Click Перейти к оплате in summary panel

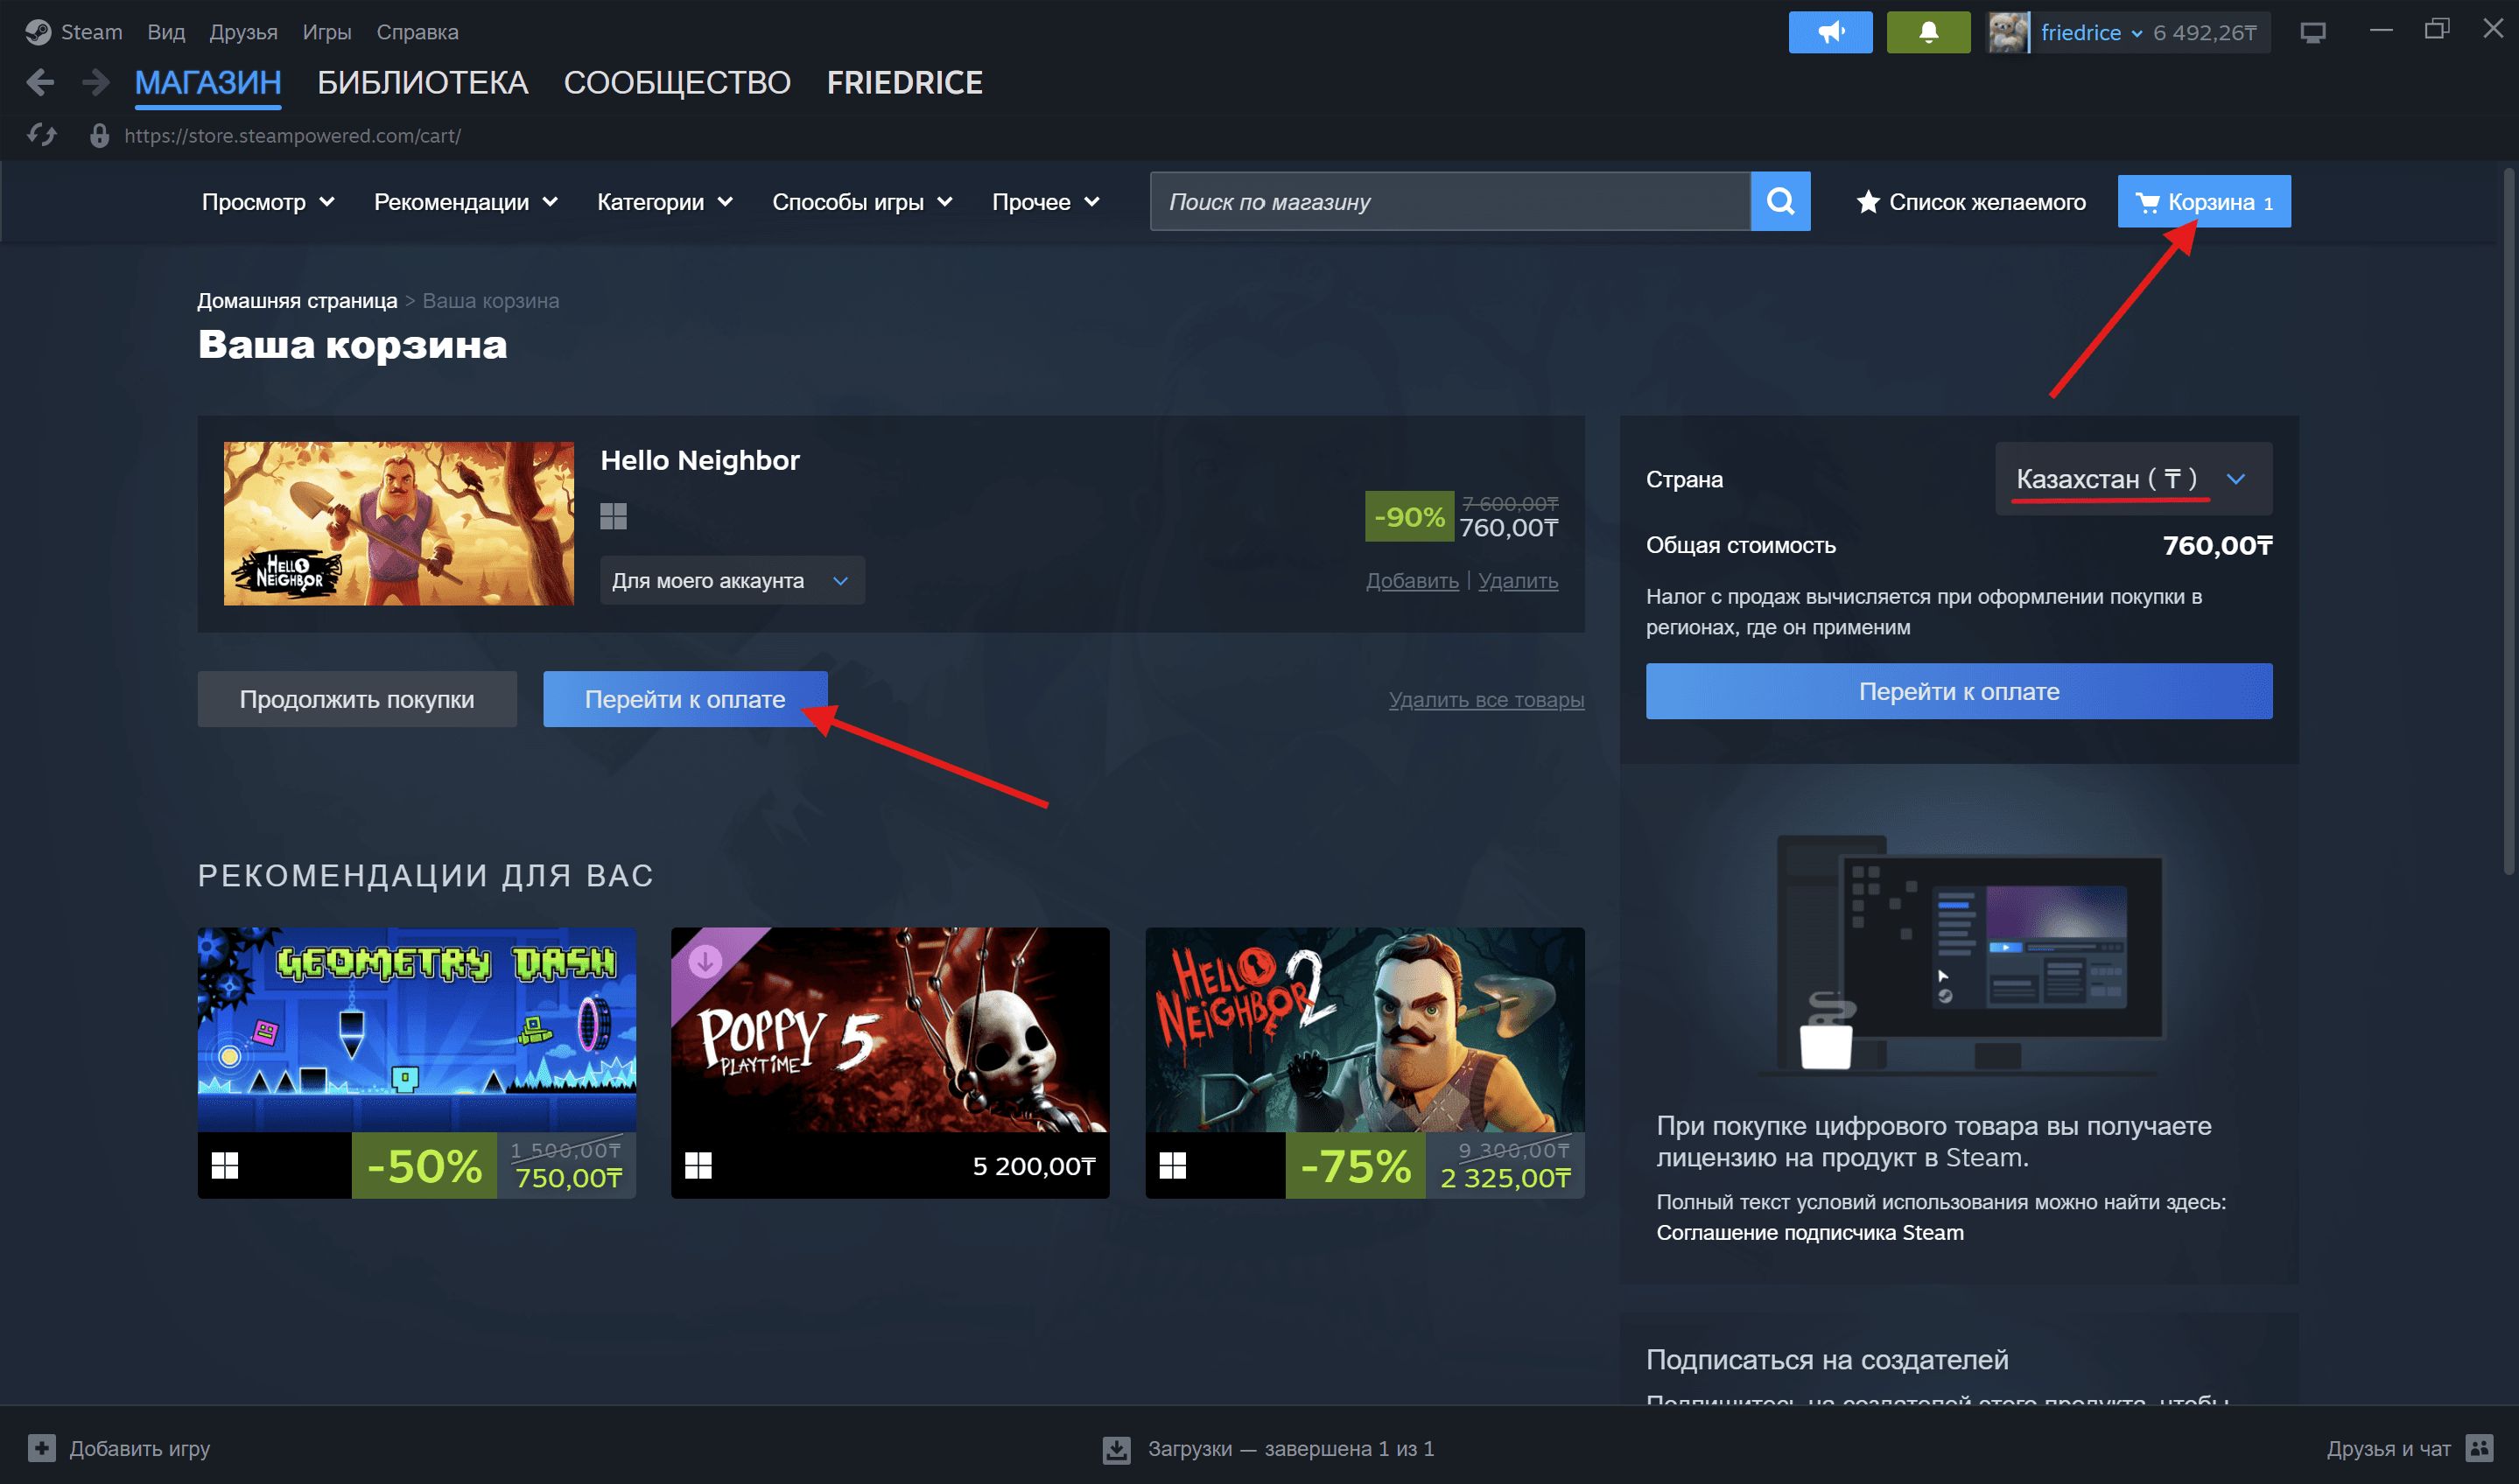[x=1958, y=690]
